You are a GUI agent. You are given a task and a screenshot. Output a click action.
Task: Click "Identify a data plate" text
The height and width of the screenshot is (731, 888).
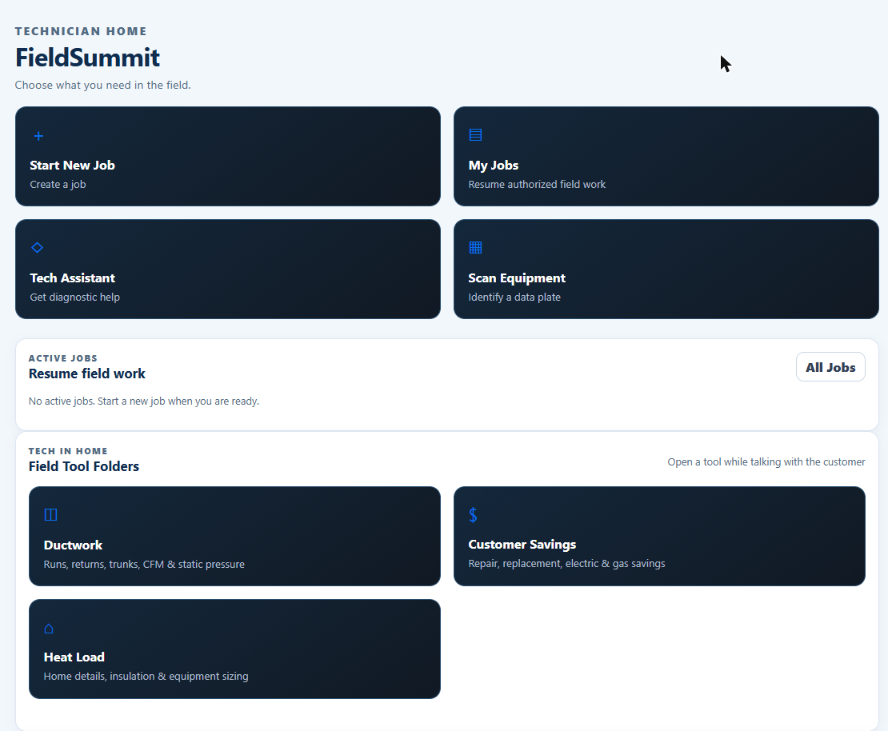coord(514,297)
